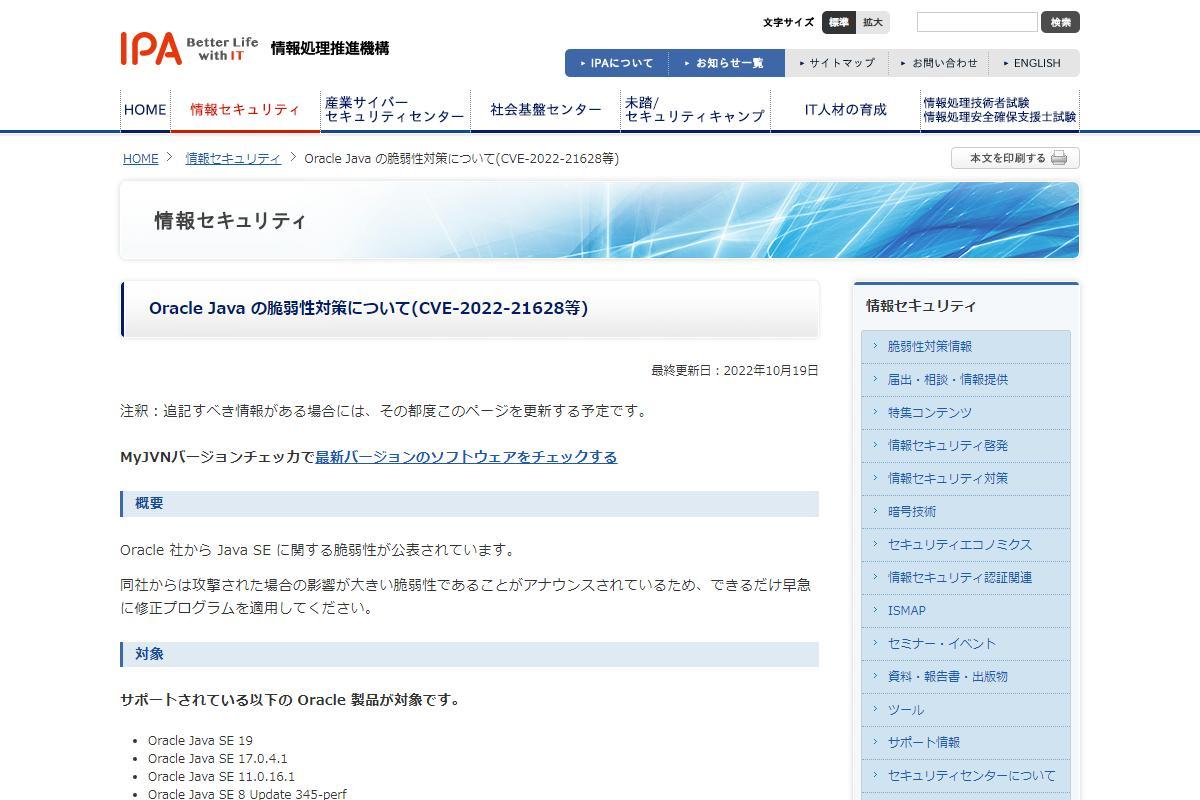
Task: Open IPAについて page
Action: coord(617,63)
